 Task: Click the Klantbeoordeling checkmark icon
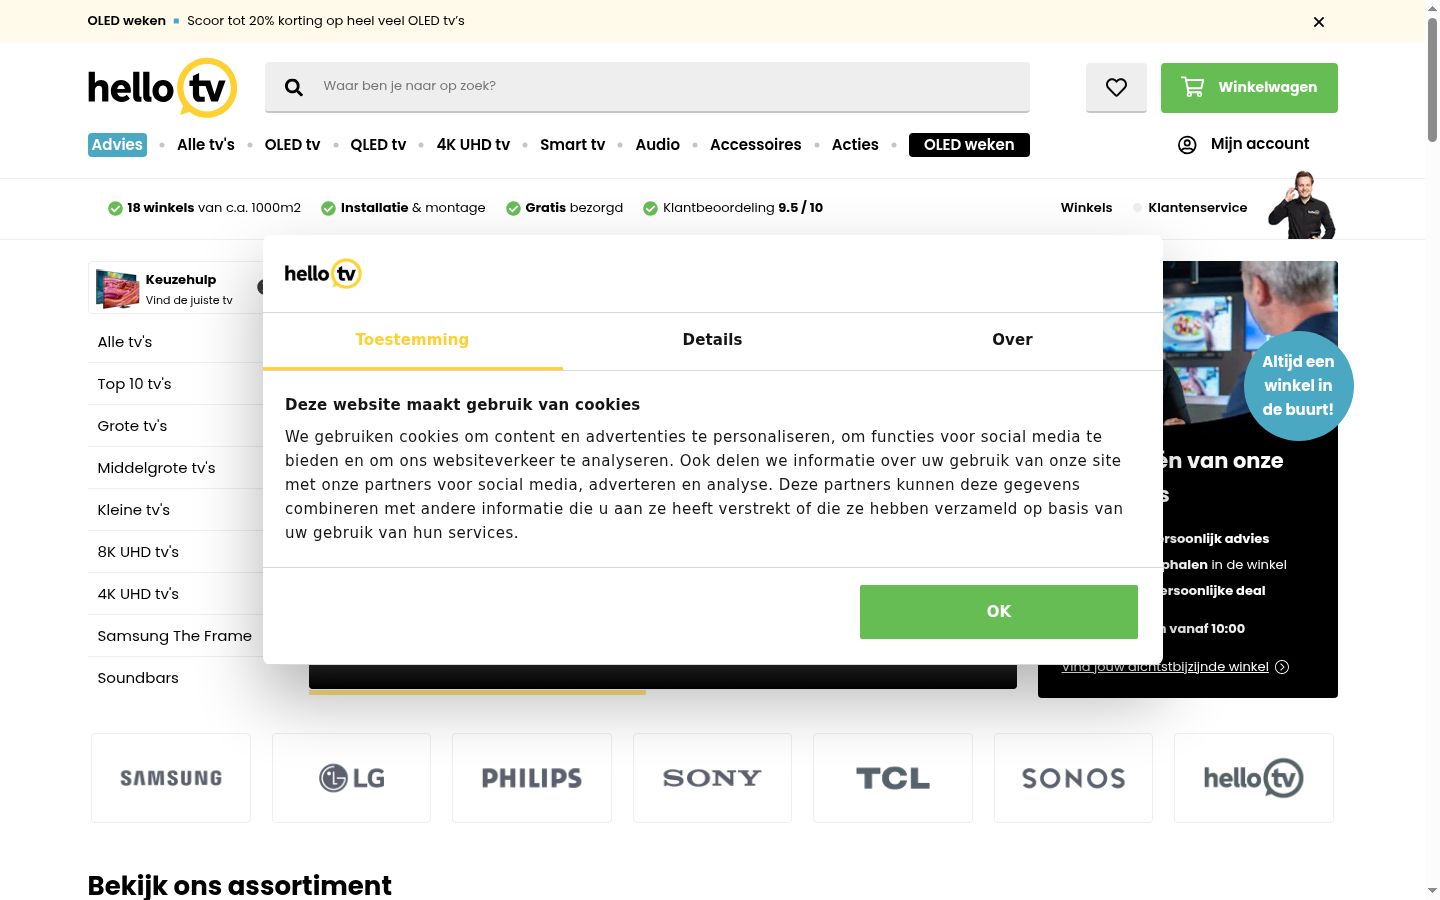tap(650, 208)
